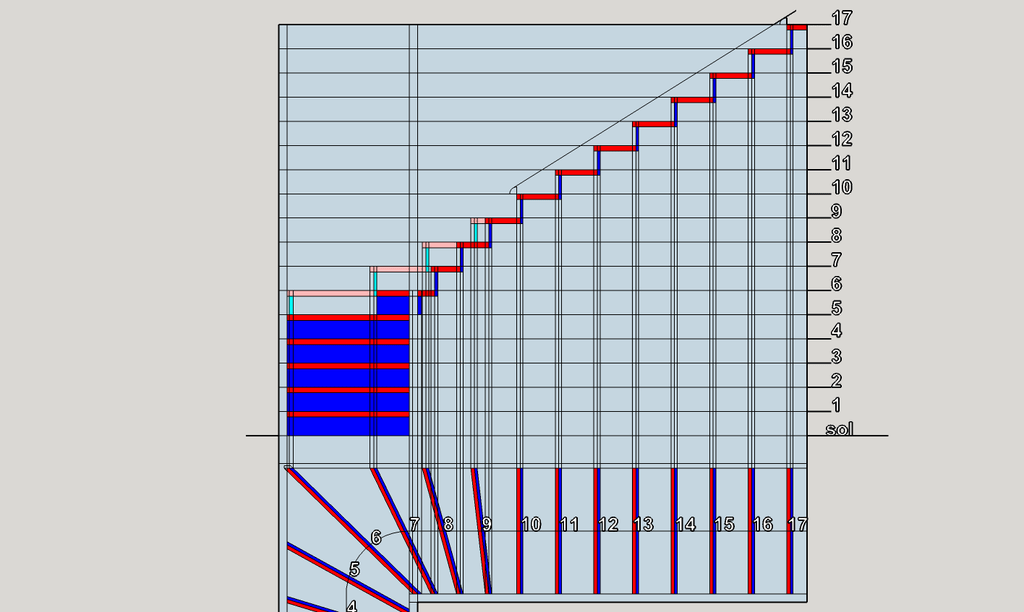This screenshot has height=612, width=1024.
Task: Click plan view step number 12
Action: [608, 524]
